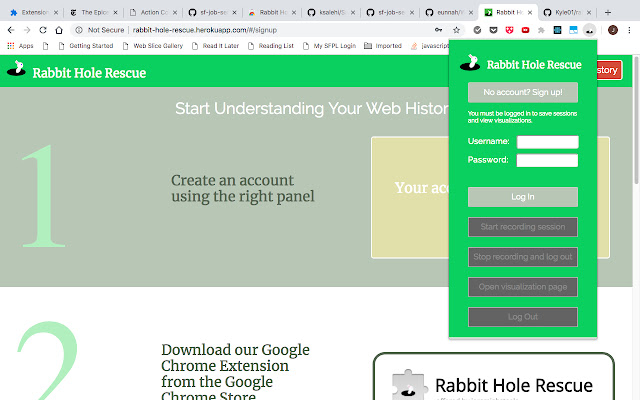Open the My SFPL Login bookmark
Screen dimensions: 640x400
click(329, 46)
